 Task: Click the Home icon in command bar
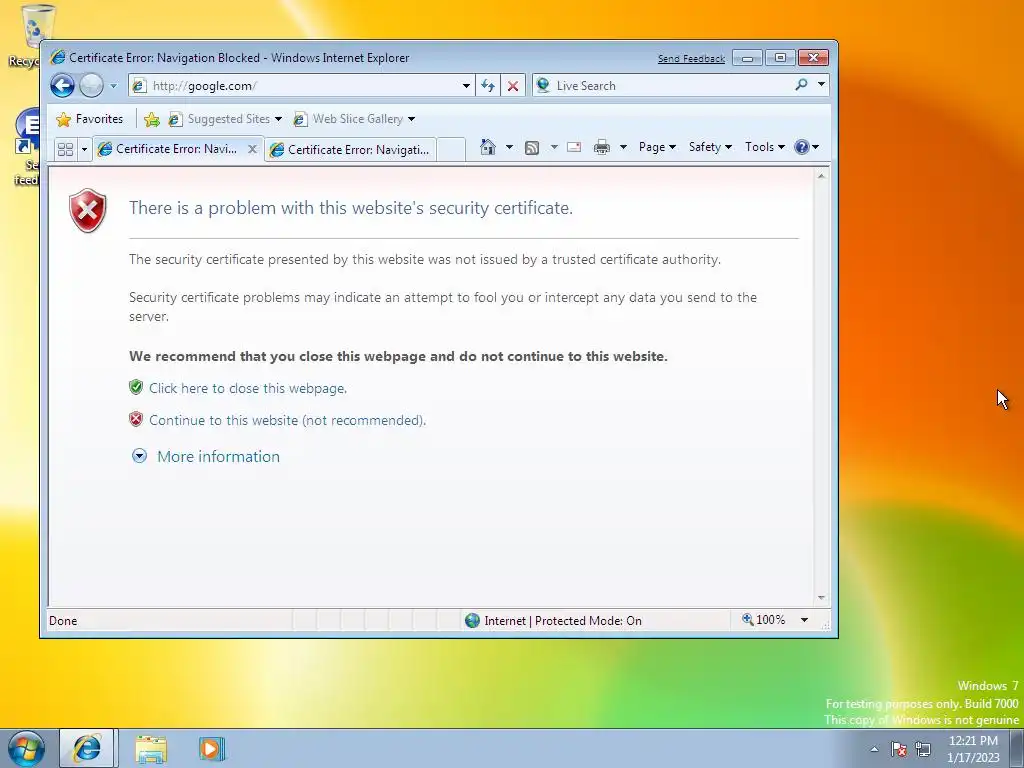click(x=487, y=147)
